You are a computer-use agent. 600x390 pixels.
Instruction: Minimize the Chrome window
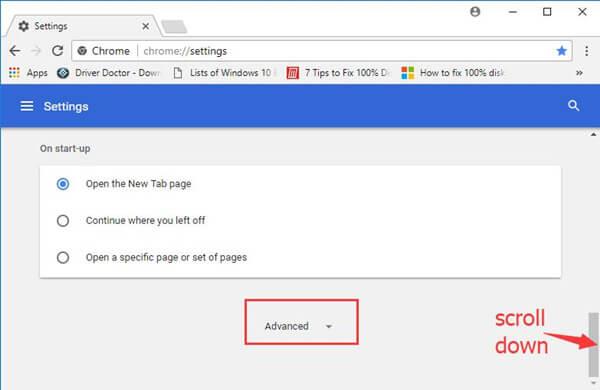[512, 12]
